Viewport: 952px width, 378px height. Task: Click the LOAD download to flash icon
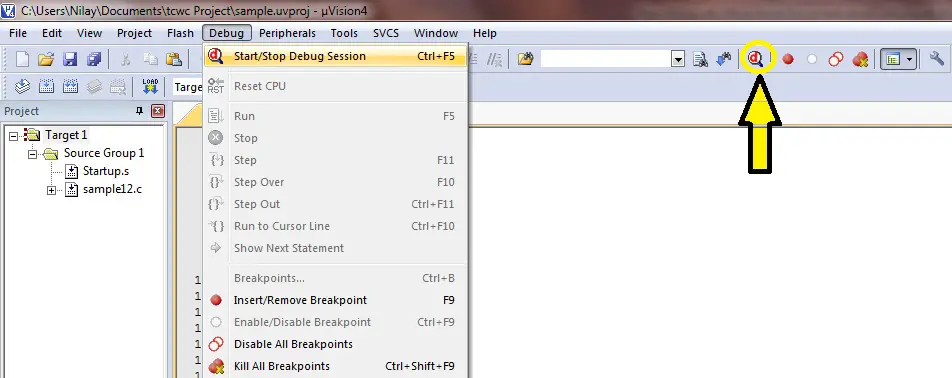(150, 86)
